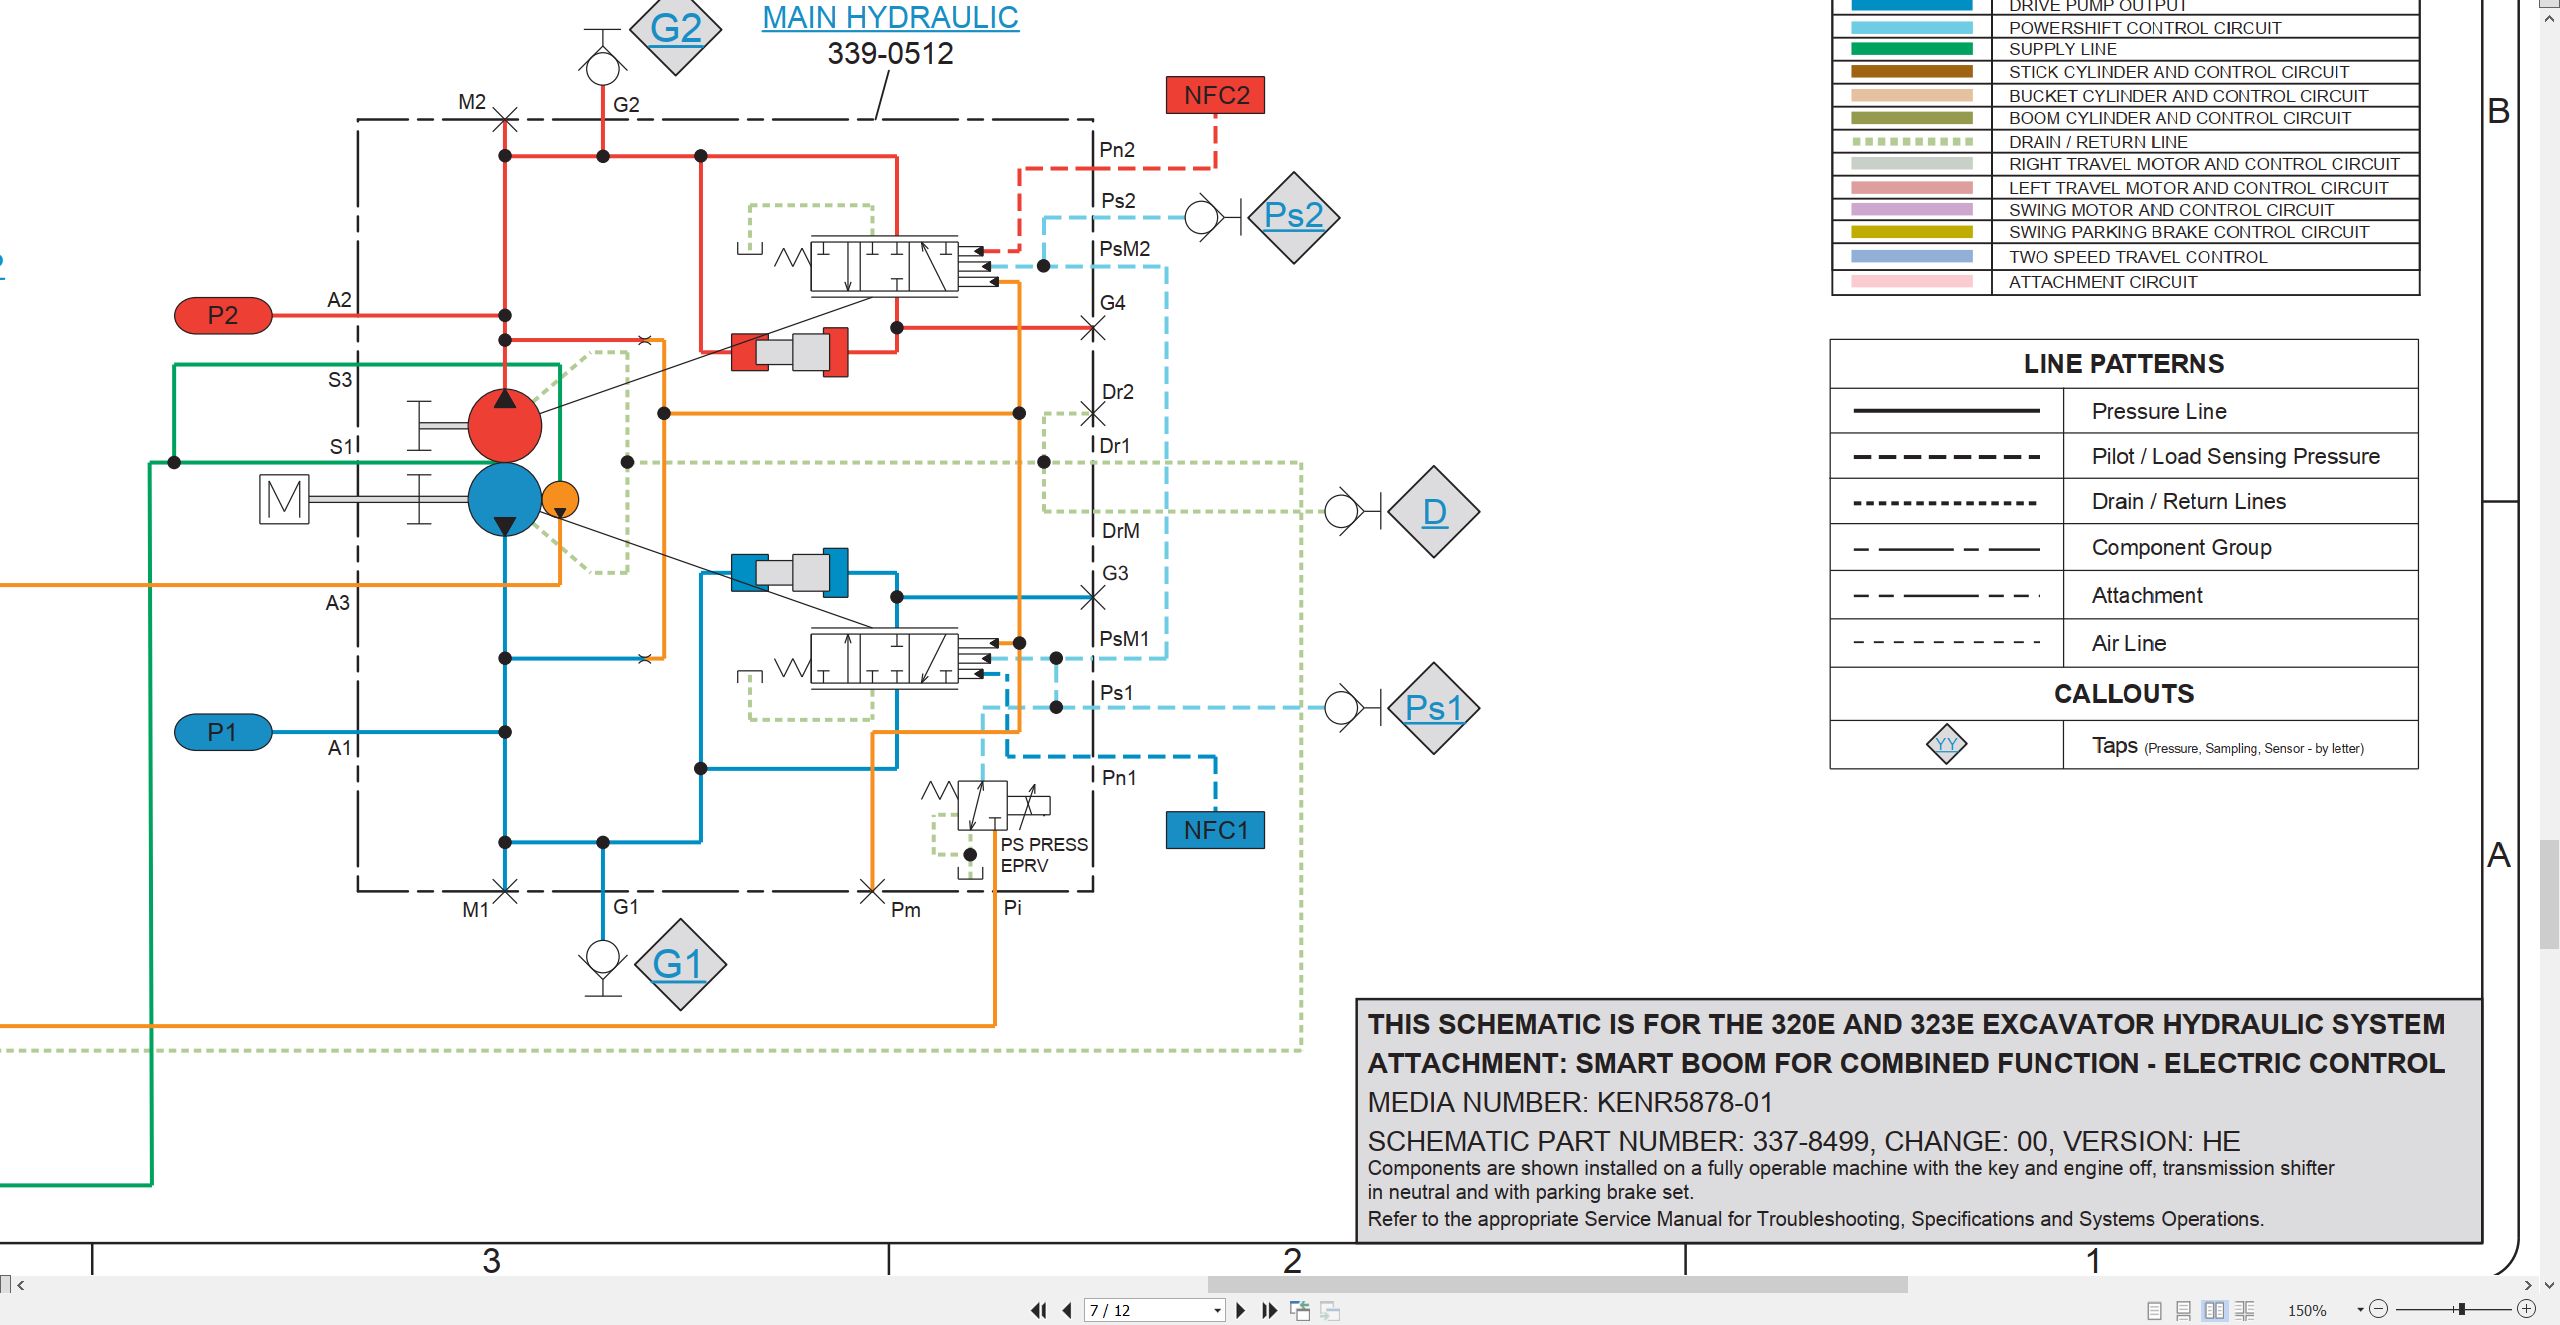The image size is (2560, 1325).
Task: Click the greyed next view icon
Action: click(x=1330, y=1310)
